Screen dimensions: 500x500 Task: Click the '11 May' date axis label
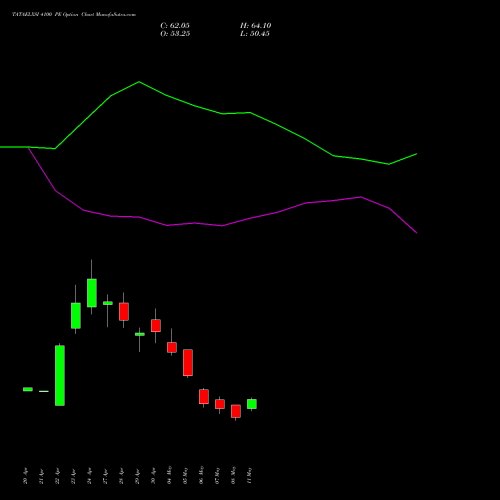(x=250, y=475)
